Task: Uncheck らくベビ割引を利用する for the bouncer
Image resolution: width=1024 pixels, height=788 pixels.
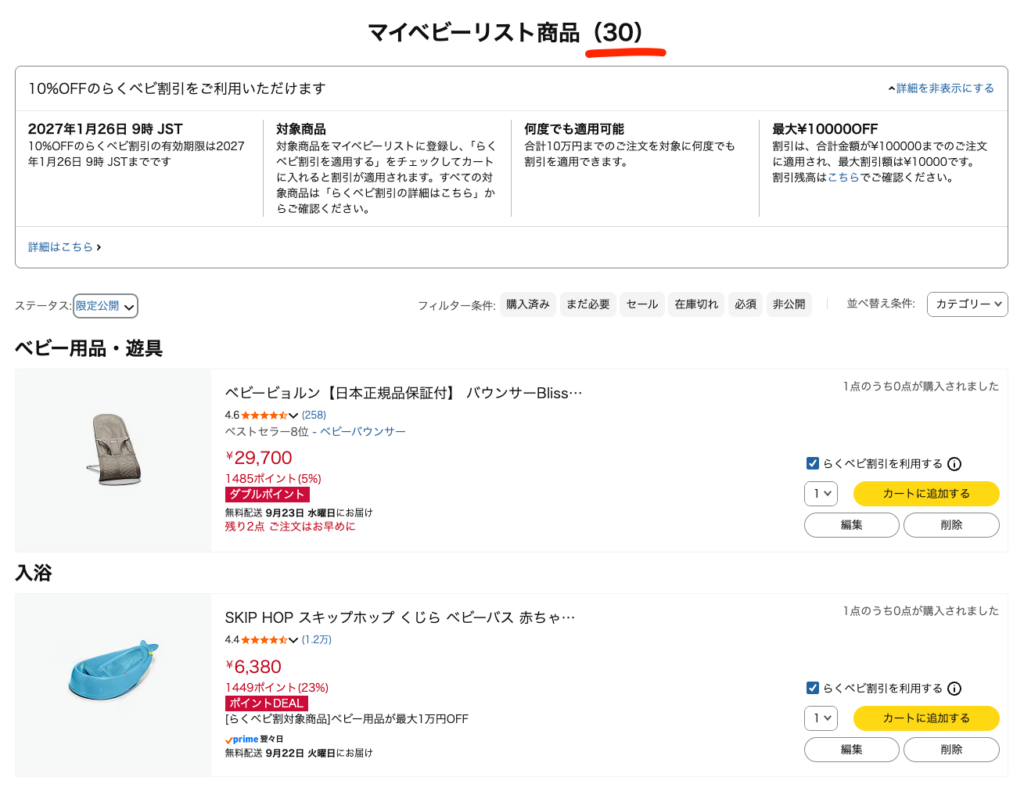Action: coord(812,464)
